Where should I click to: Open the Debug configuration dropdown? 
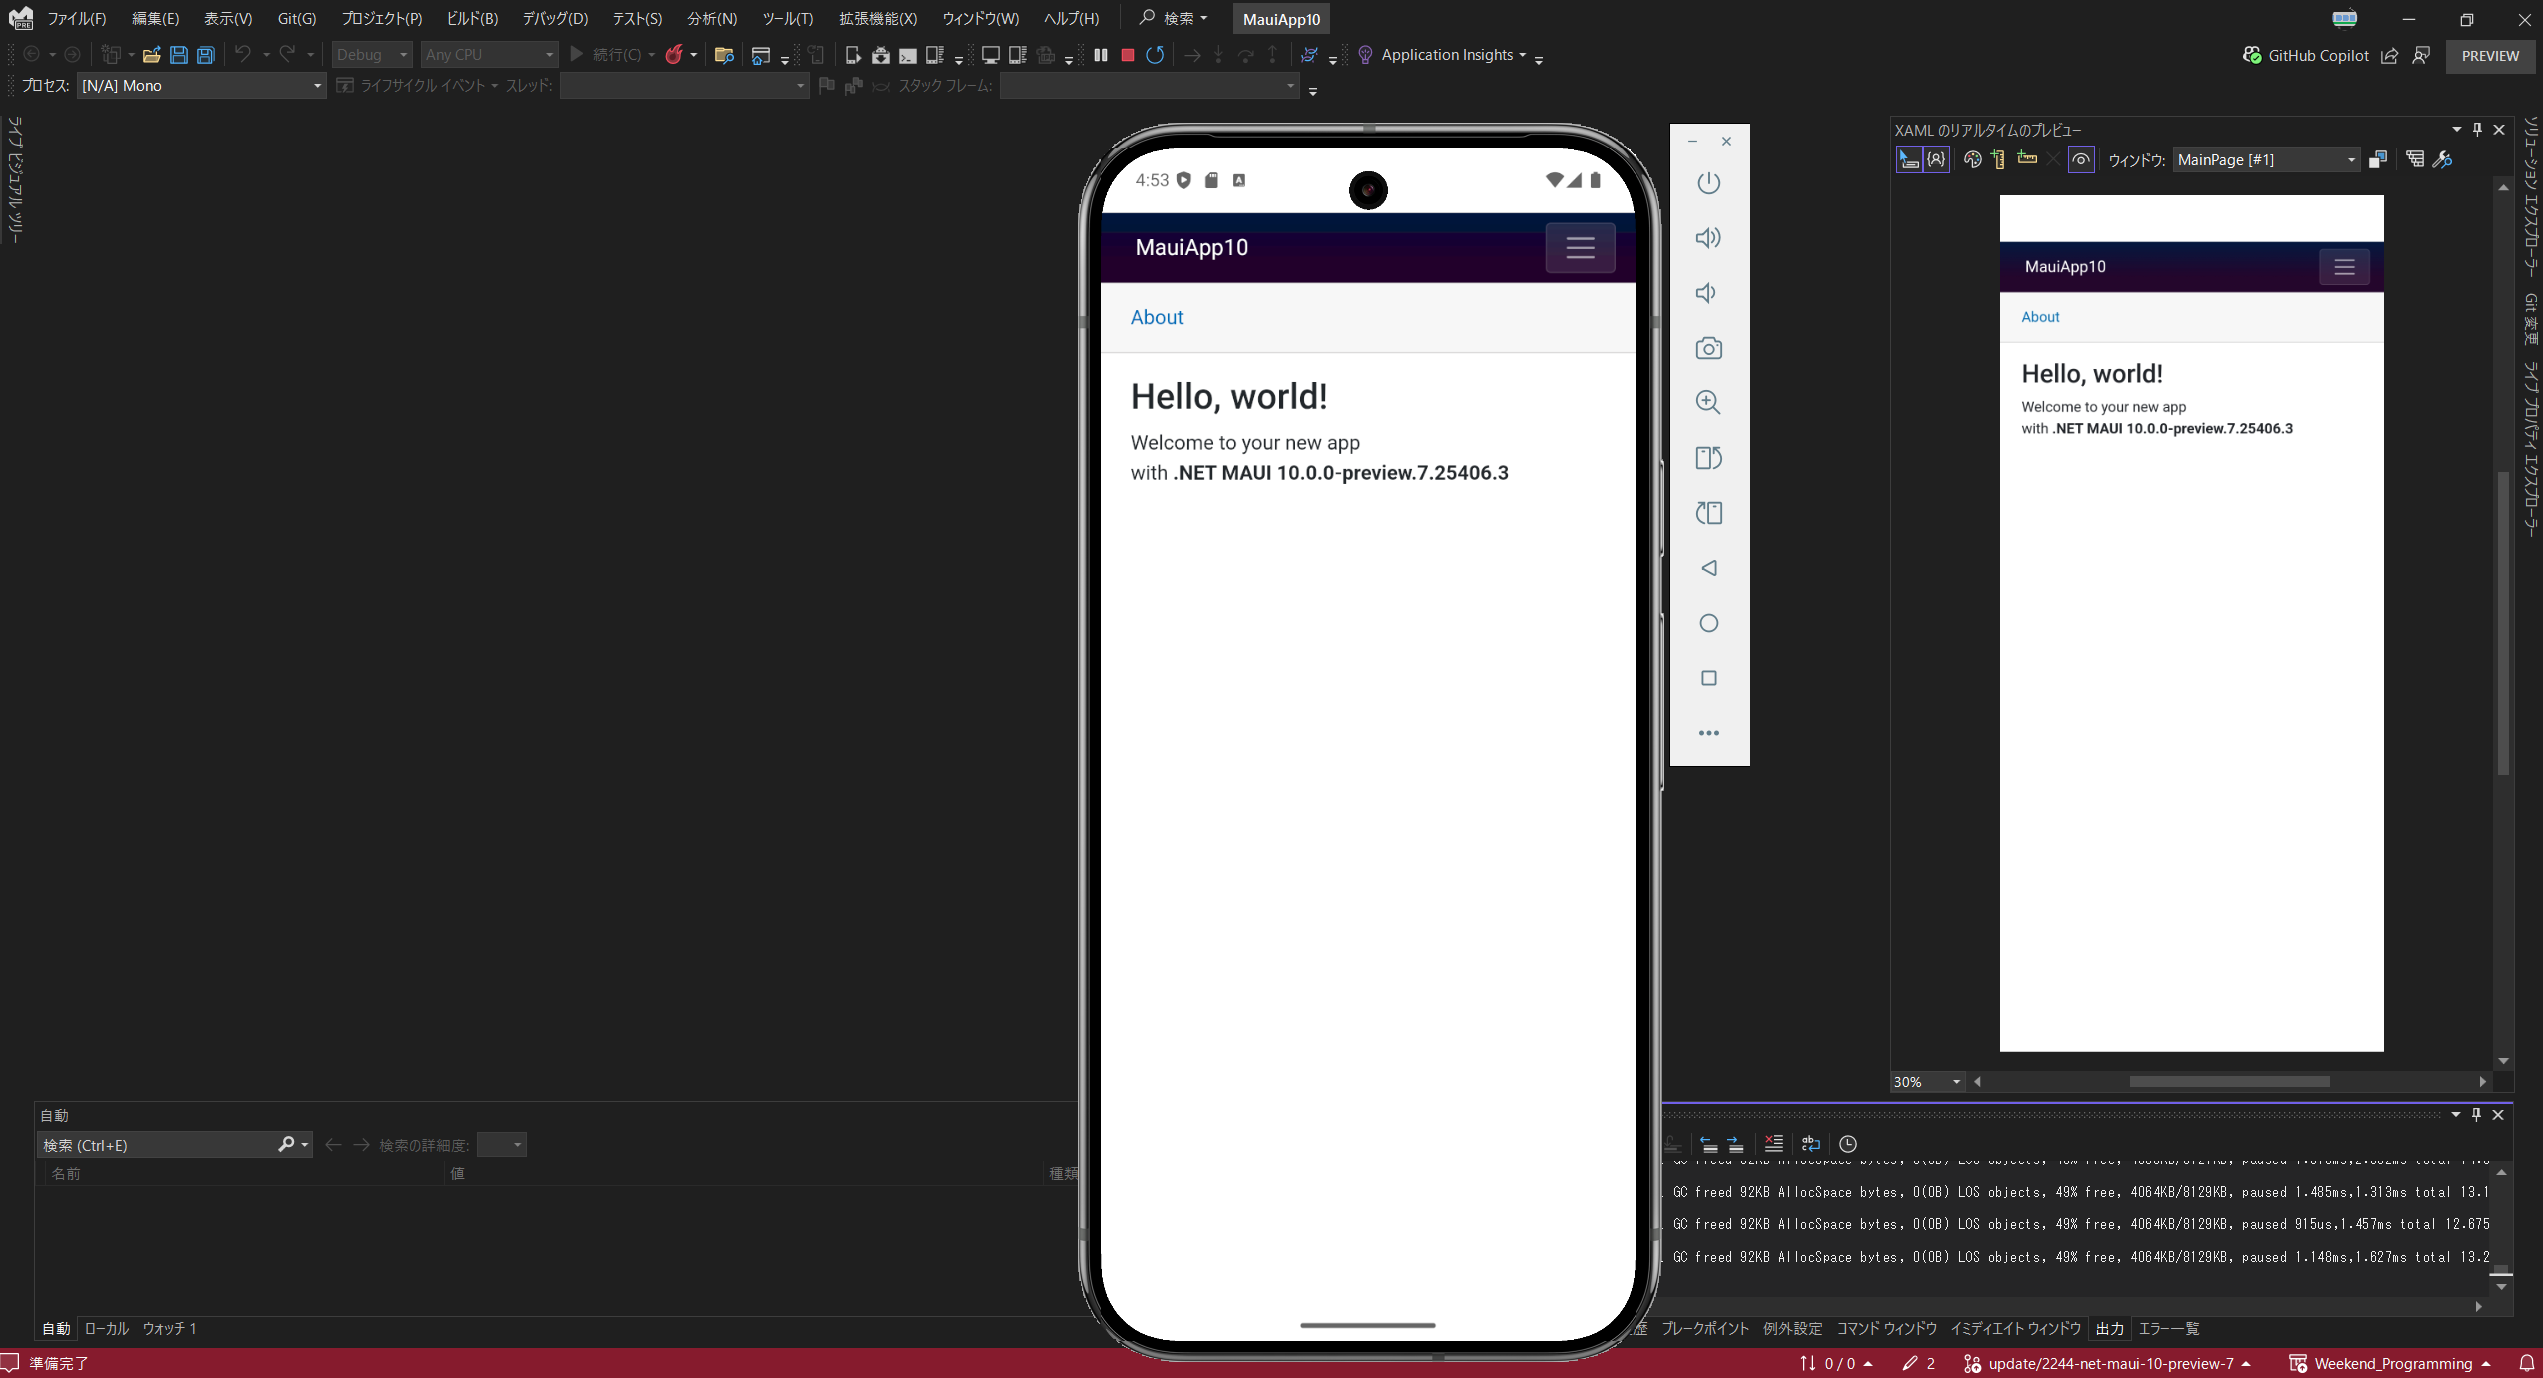[372, 55]
